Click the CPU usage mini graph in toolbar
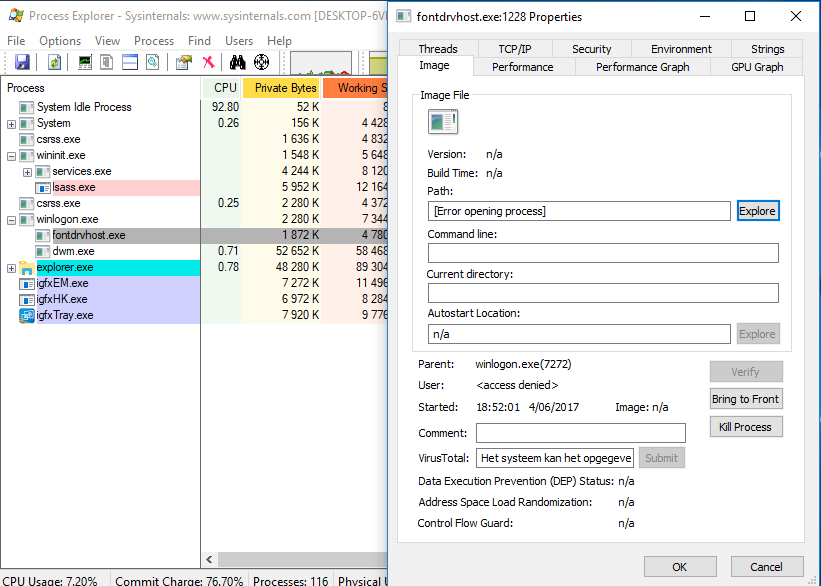 (x=320, y=63)
